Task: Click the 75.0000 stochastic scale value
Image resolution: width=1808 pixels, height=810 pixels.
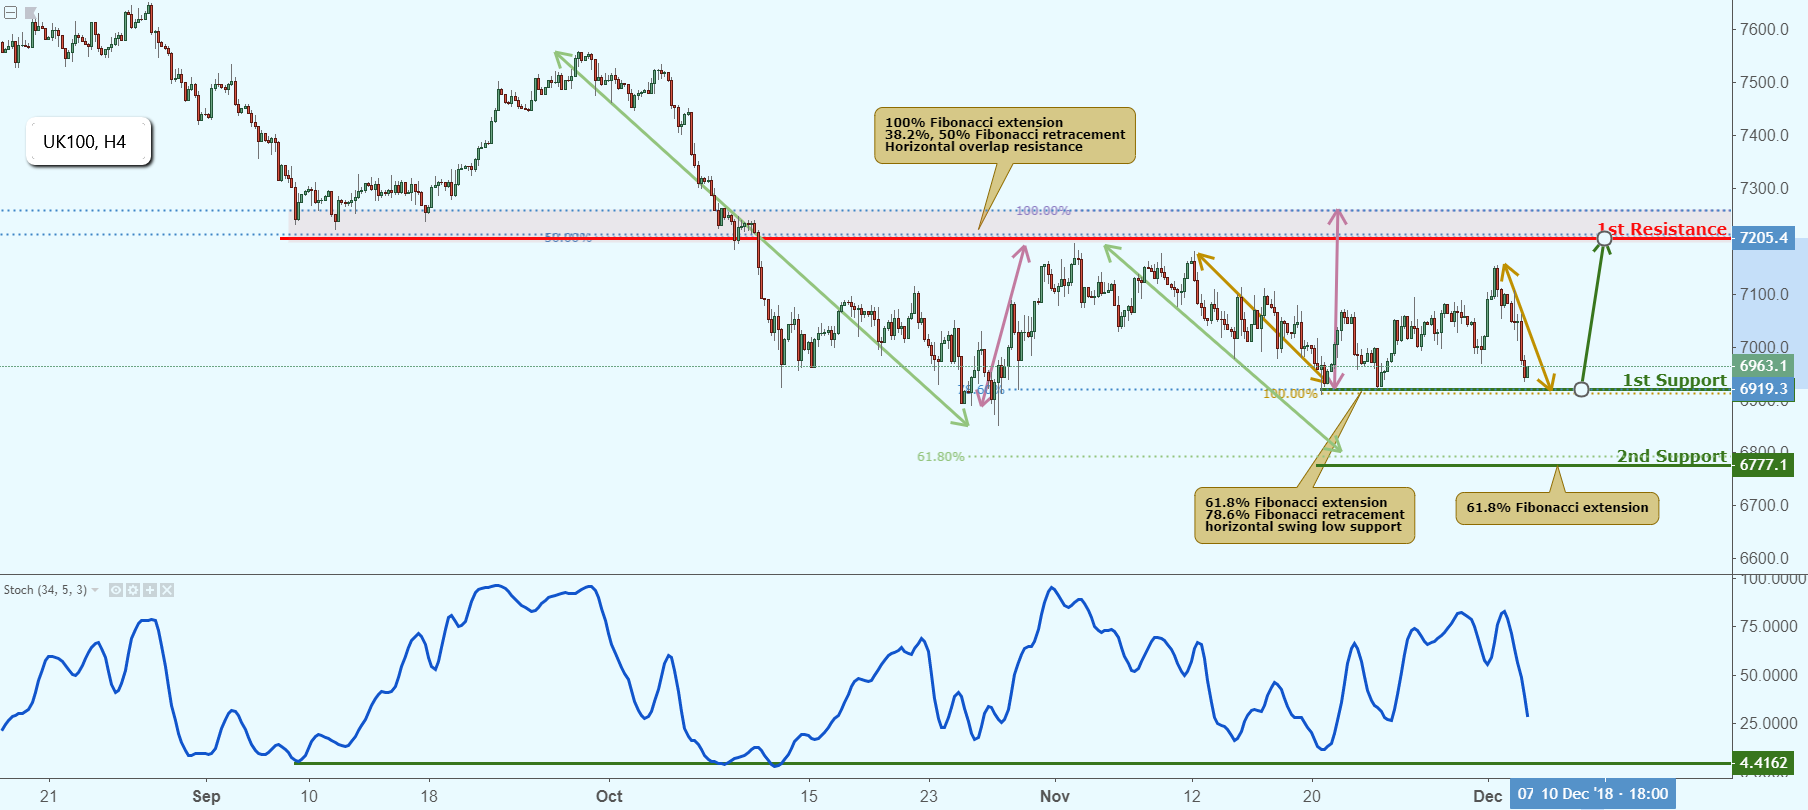Action: pyautogui.click(x=1769, y=626)
